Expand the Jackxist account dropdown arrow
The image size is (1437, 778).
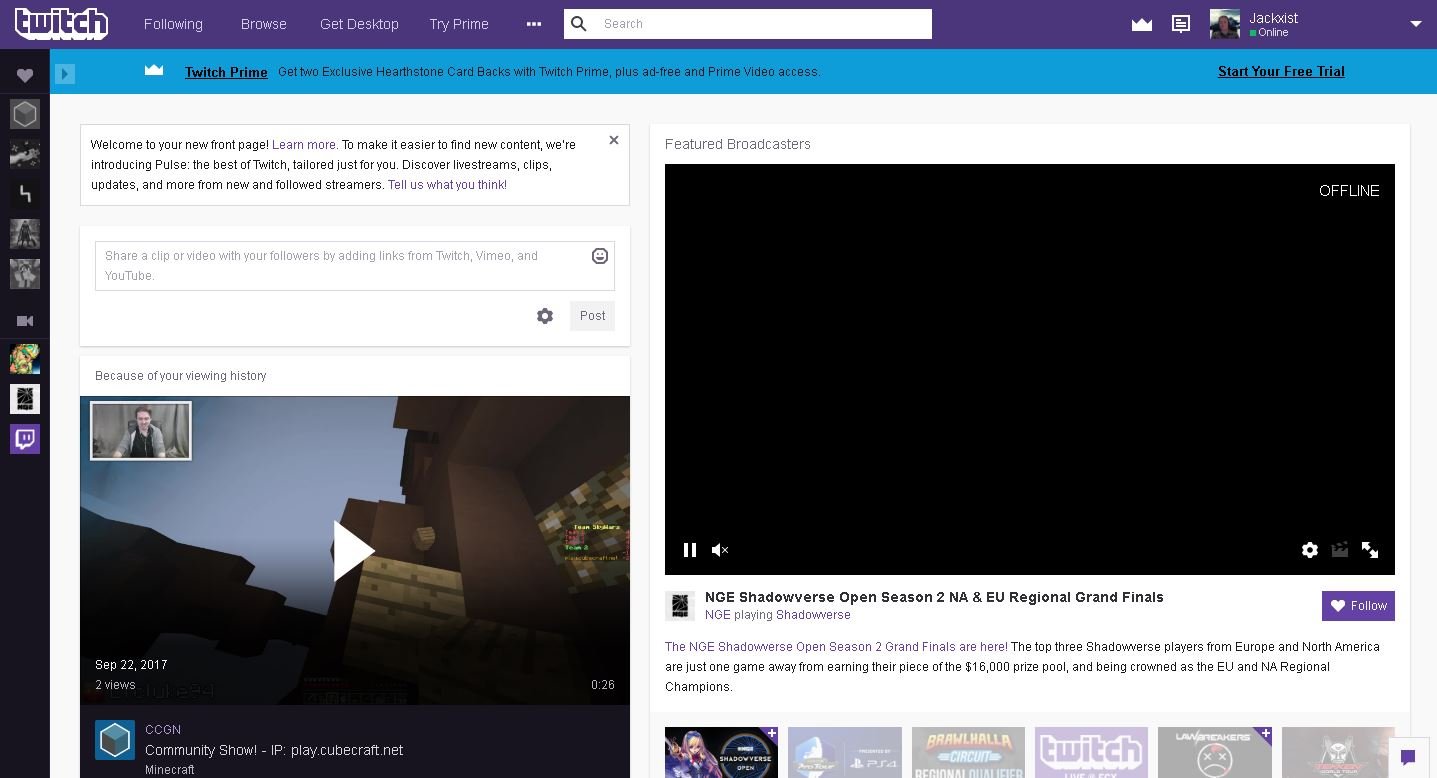[1416, 24]
